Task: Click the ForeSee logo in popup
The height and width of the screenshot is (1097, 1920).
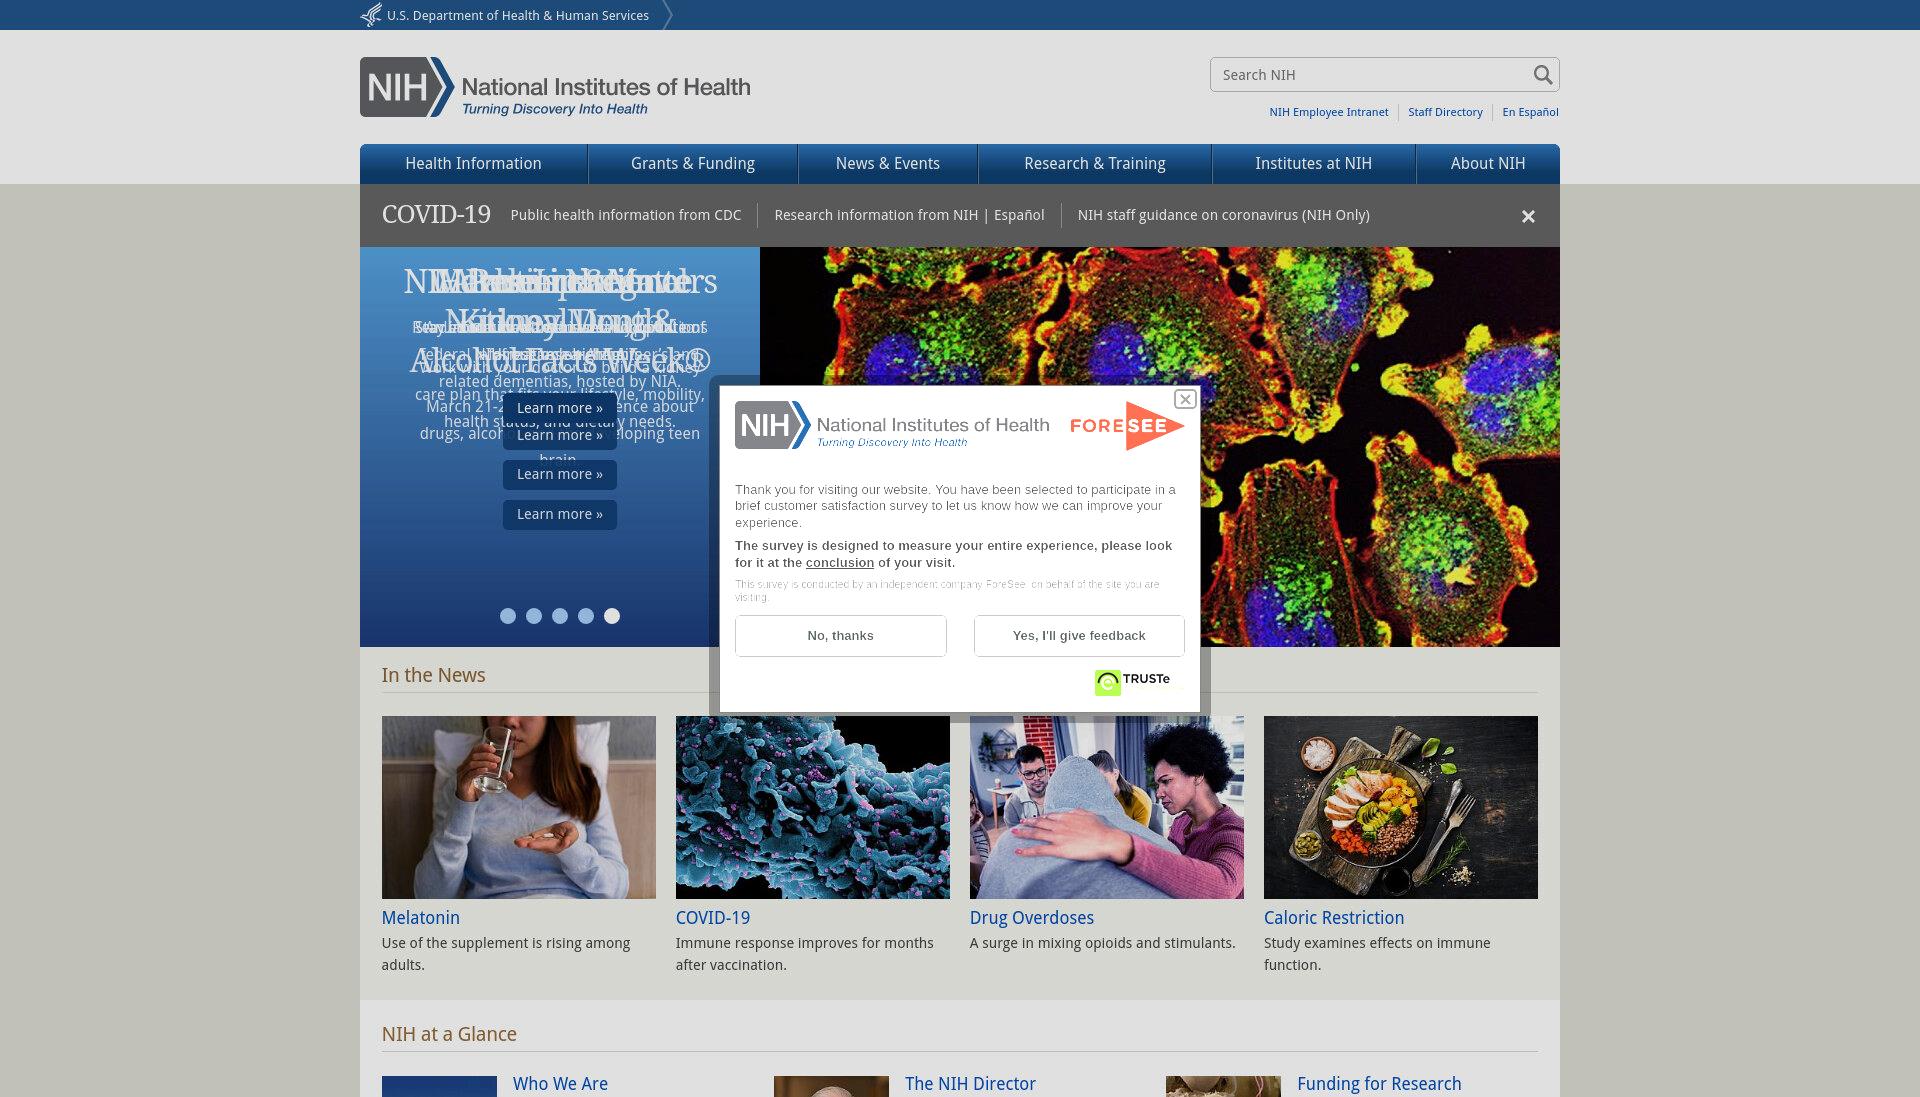Action: coord(1127,425)
